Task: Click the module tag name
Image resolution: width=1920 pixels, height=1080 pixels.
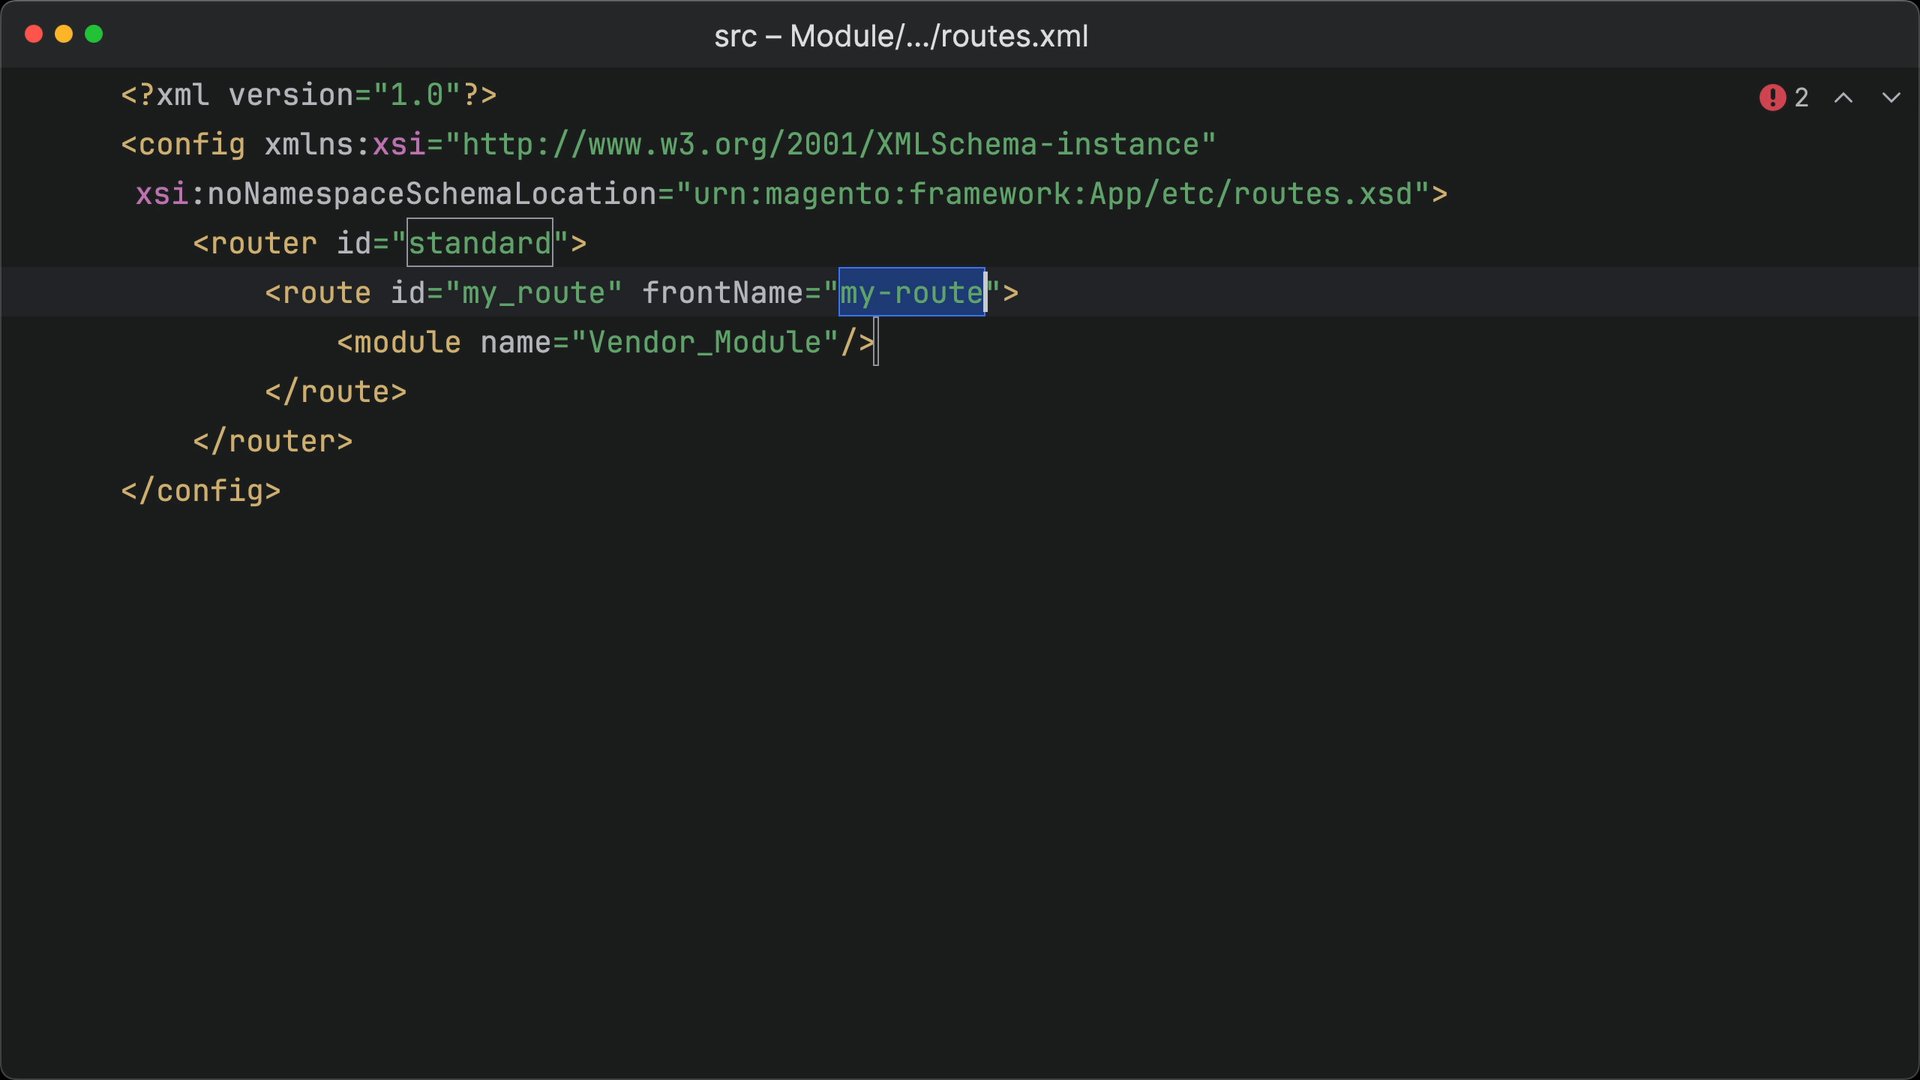Action: 407,343
